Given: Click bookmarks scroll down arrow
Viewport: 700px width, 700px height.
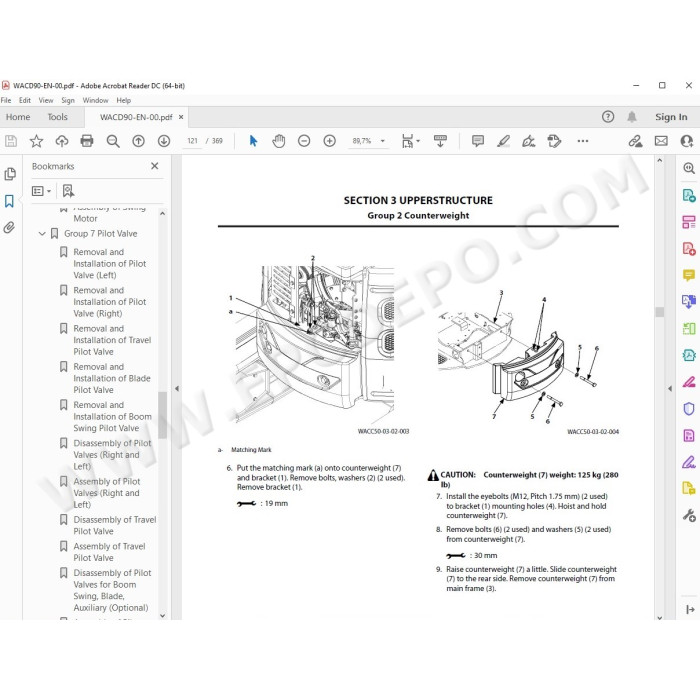Looking at the screenshot, I should pos(162,616).
